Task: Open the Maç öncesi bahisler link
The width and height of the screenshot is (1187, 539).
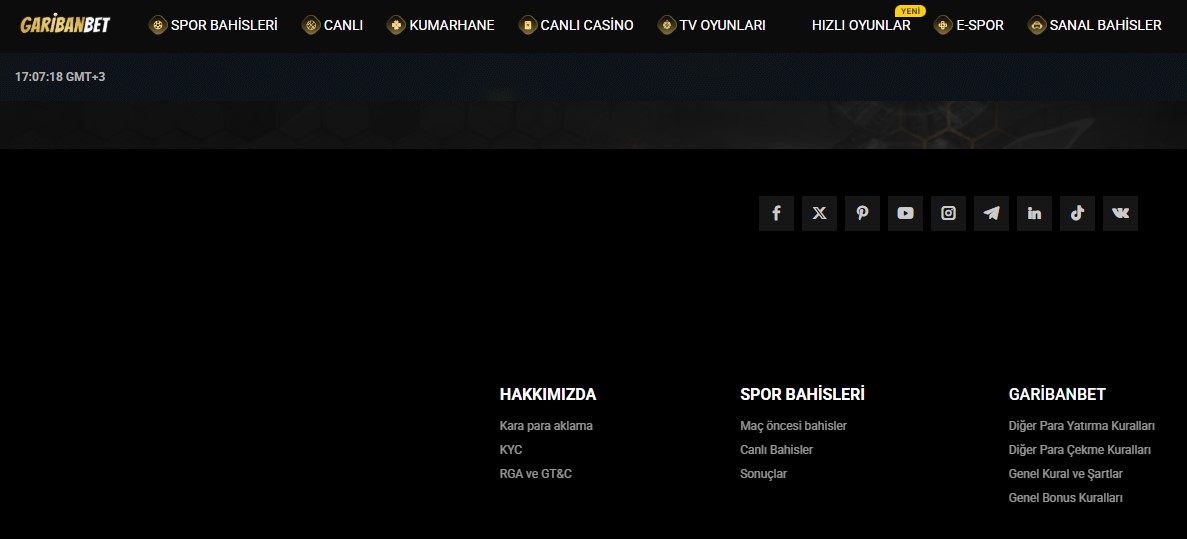Action: (x=793, y=426)
